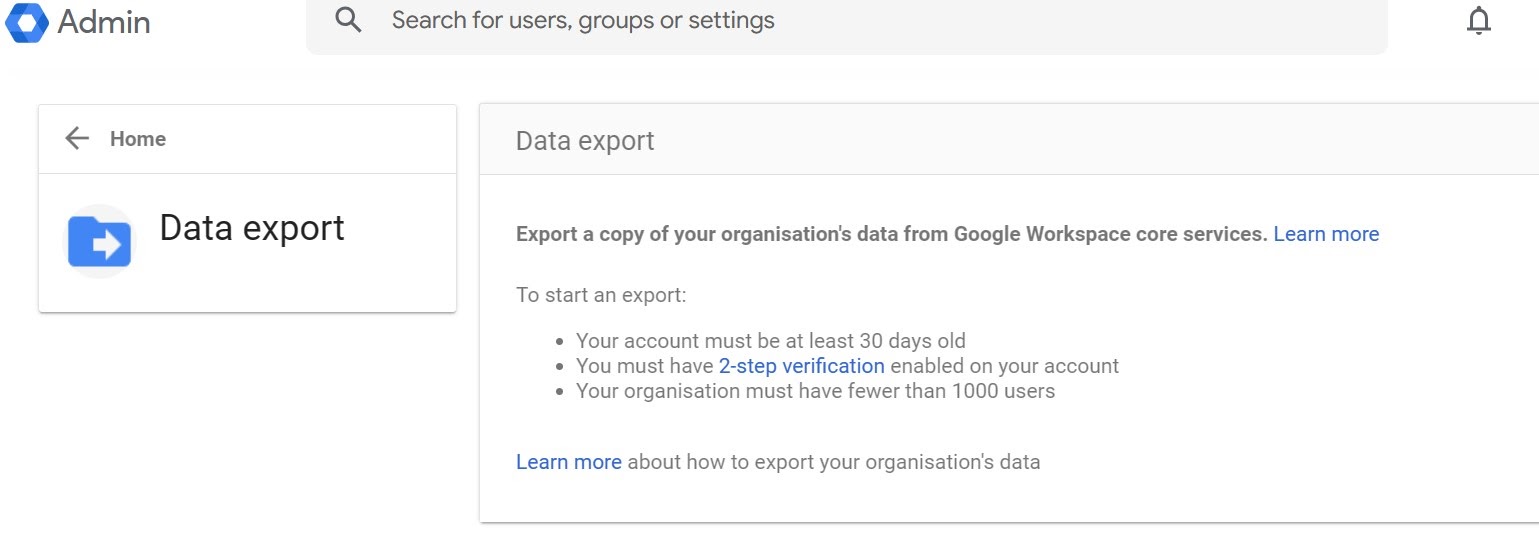Click the 'To start an export:' text
Image resolution: width=1539 pixels, height=547 pixels.
(601, 295)
